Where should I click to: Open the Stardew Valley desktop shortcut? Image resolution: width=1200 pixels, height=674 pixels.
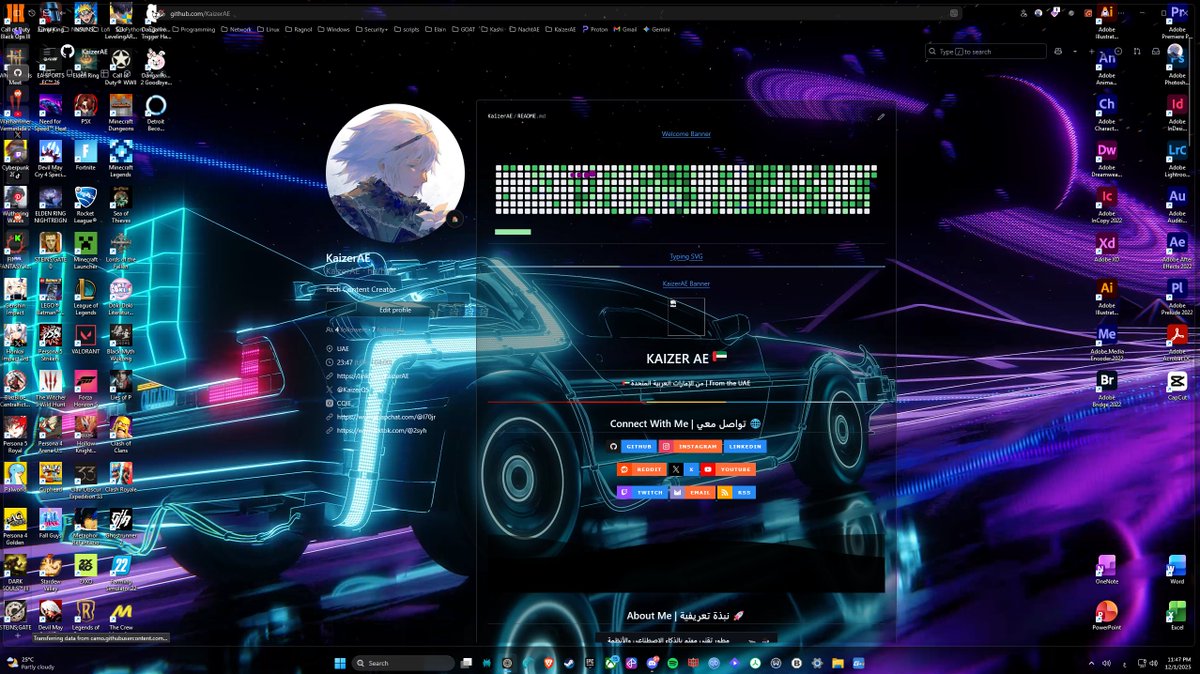tap(50, 571)
